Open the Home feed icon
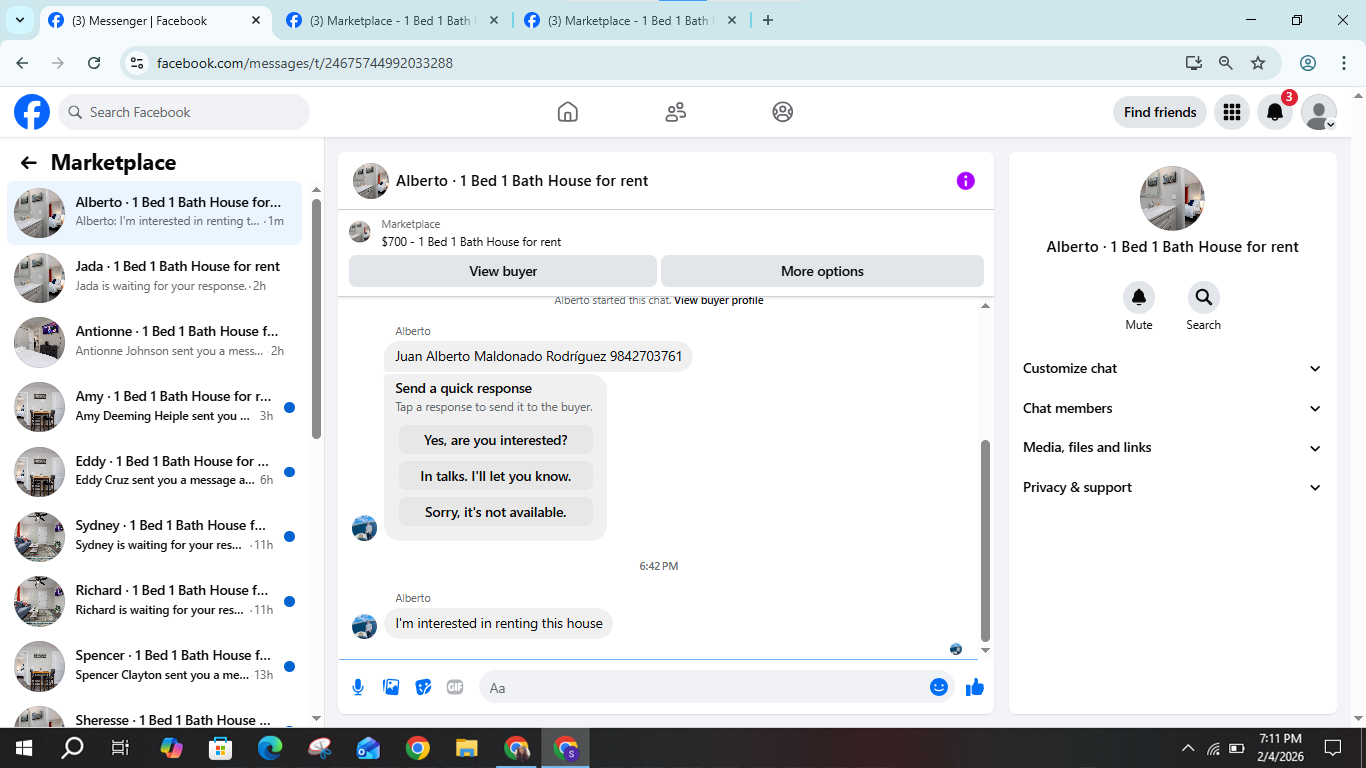Image resolution: width=1366 pixels, height=768 pixels. (x=568, y=112)
